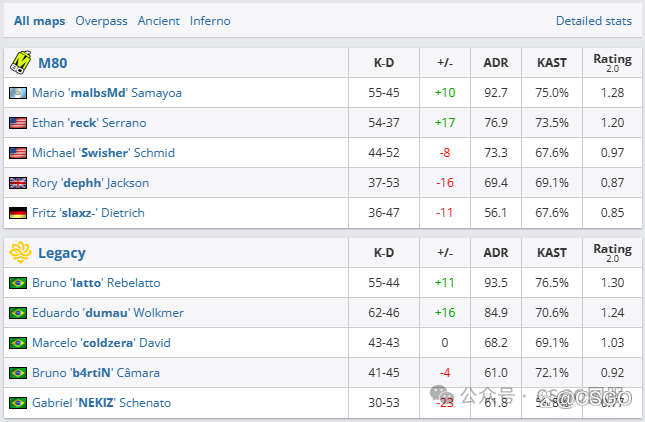
Task: Switch to the Overpass map tab
Action: [101, 20]
